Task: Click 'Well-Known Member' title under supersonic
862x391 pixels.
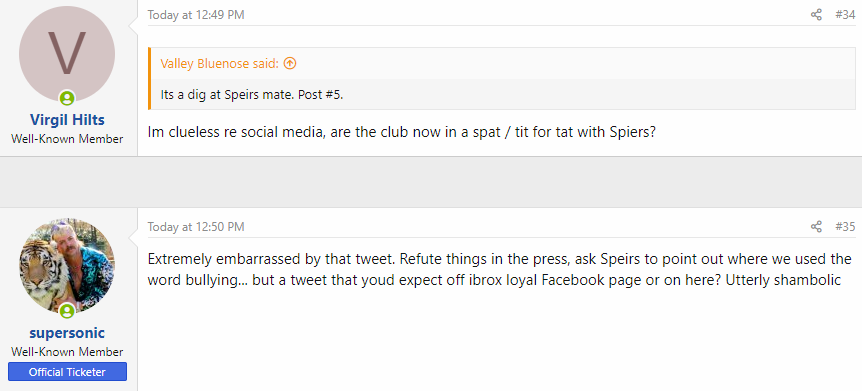Action: 67,351
